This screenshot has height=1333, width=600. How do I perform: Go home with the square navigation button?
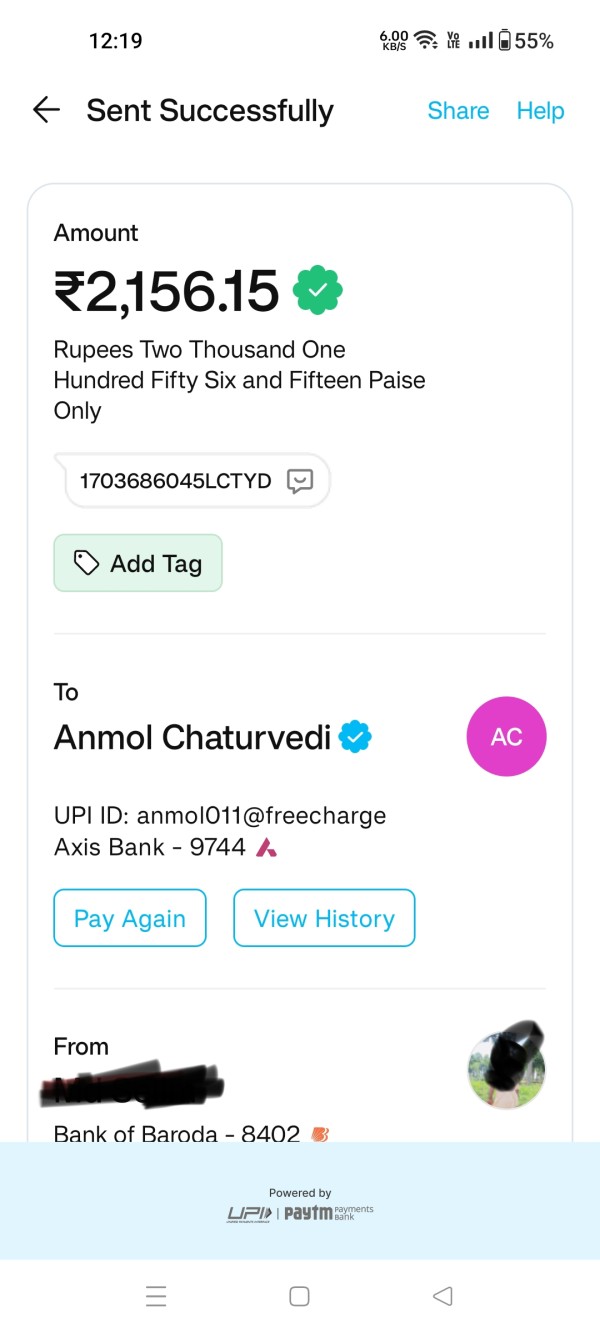(299, 1296)
